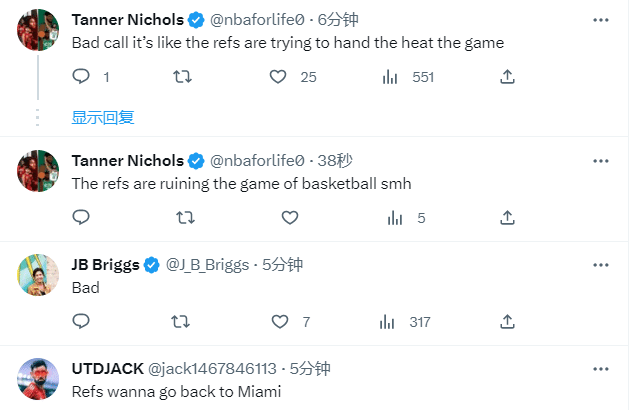The image size is (641, 410).
Task: Open the @nbaforlife0 handle on the 38秒 tweet
Action: coord(255,160)
